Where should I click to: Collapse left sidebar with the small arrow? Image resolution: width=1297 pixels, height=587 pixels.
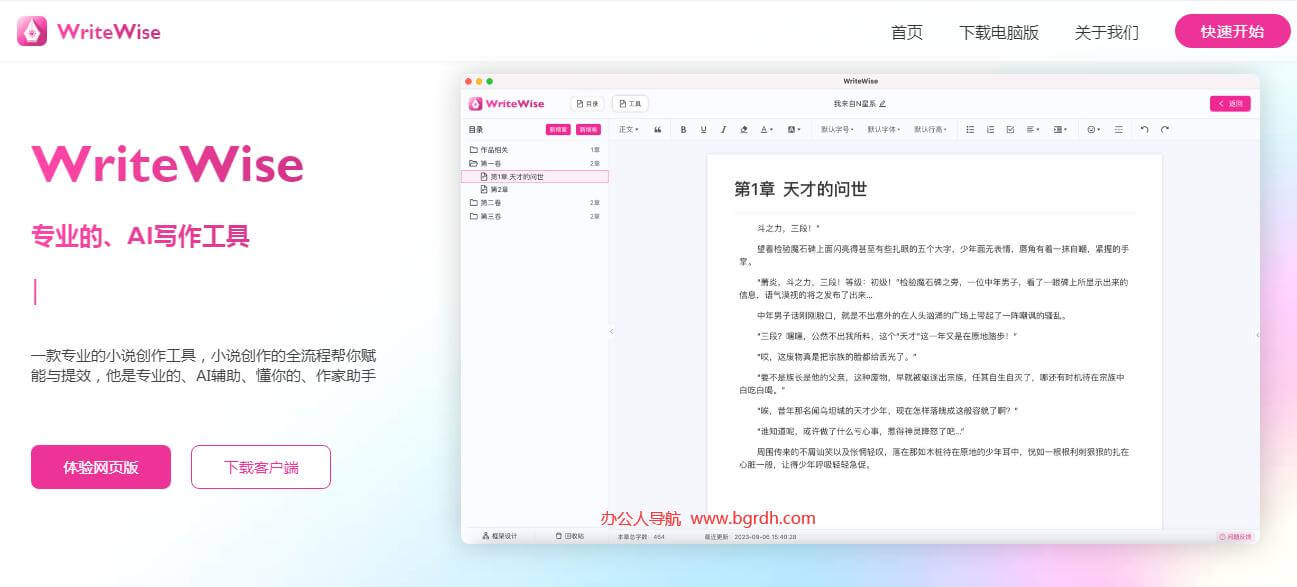tap(611, 331)
